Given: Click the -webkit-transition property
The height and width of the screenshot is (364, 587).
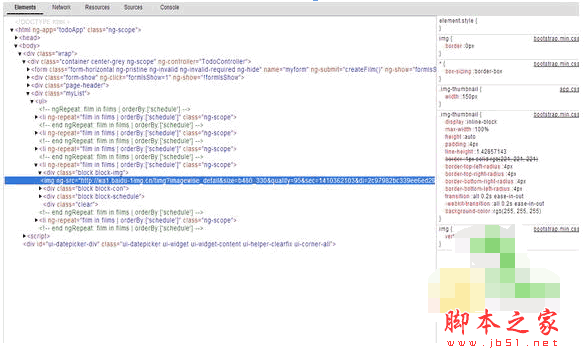Looking at the screenshot, I should pyautogui.click(x=494, y=204).
